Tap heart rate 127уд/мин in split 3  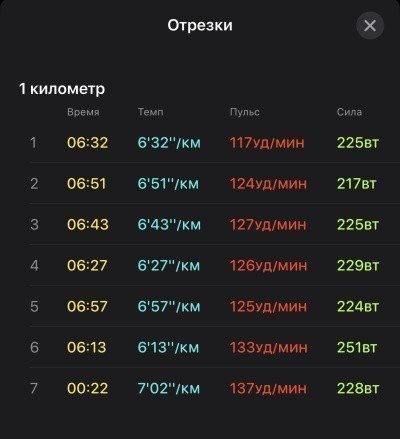[268, 225]
